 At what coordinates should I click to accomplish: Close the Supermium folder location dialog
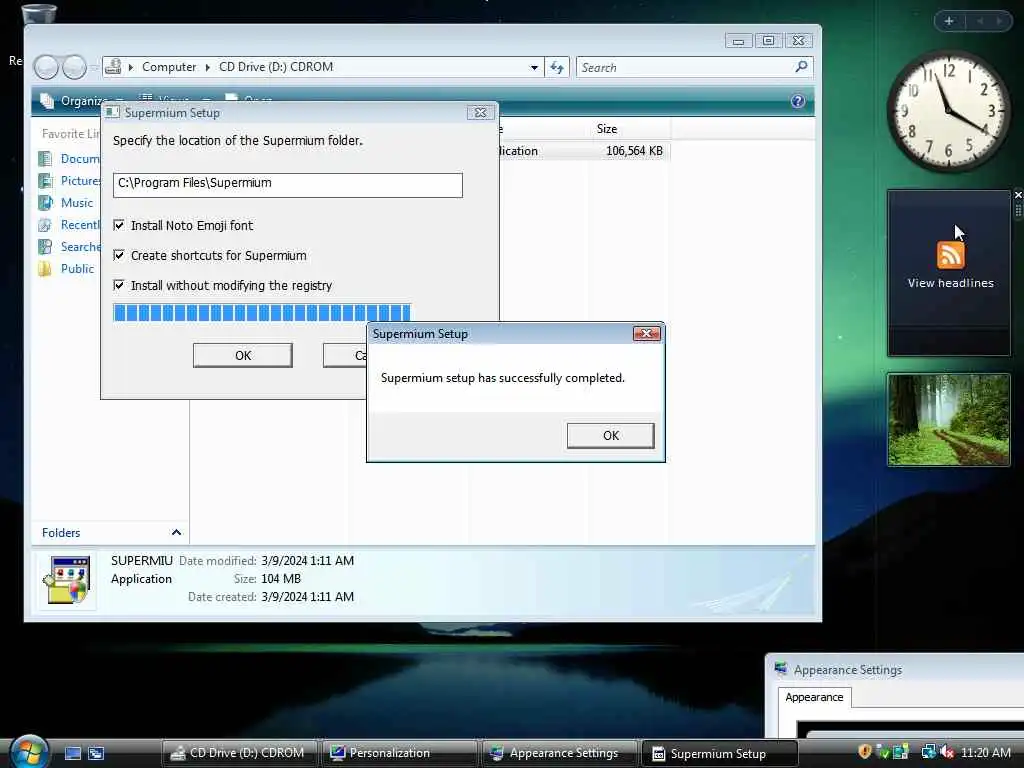pos(480,112)
